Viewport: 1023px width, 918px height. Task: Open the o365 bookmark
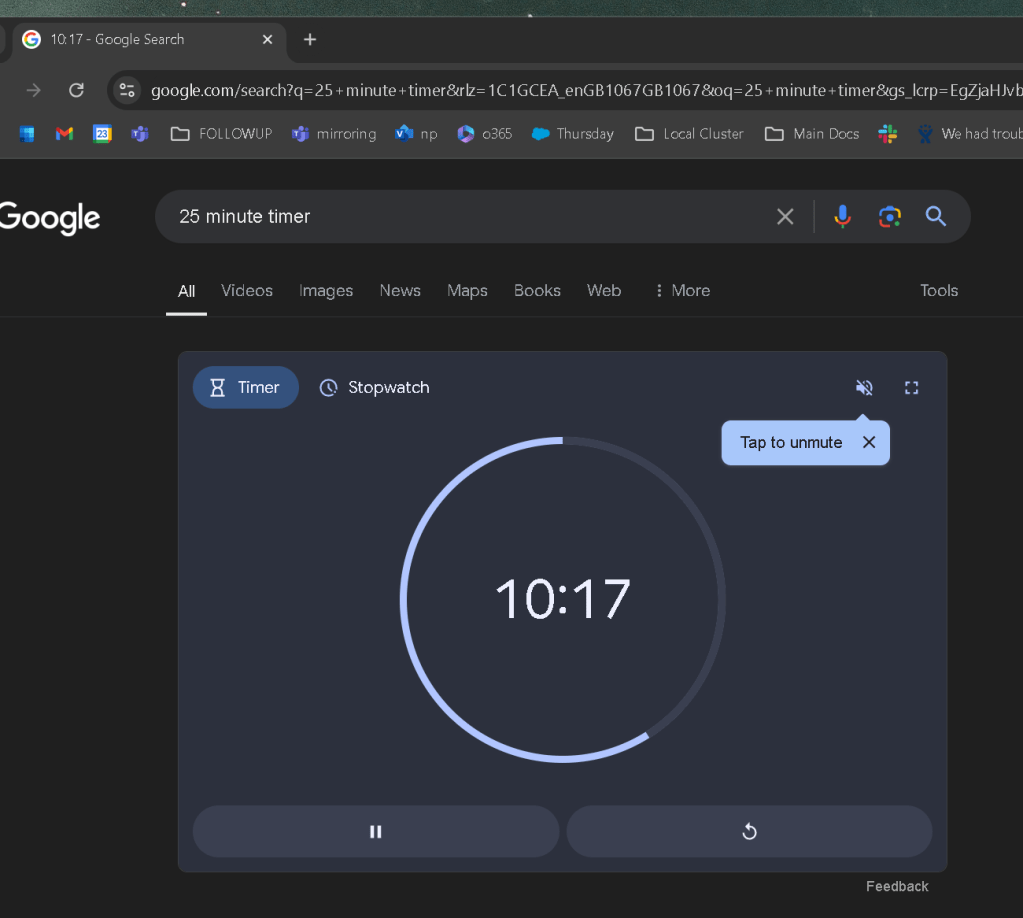click(485, 134)
